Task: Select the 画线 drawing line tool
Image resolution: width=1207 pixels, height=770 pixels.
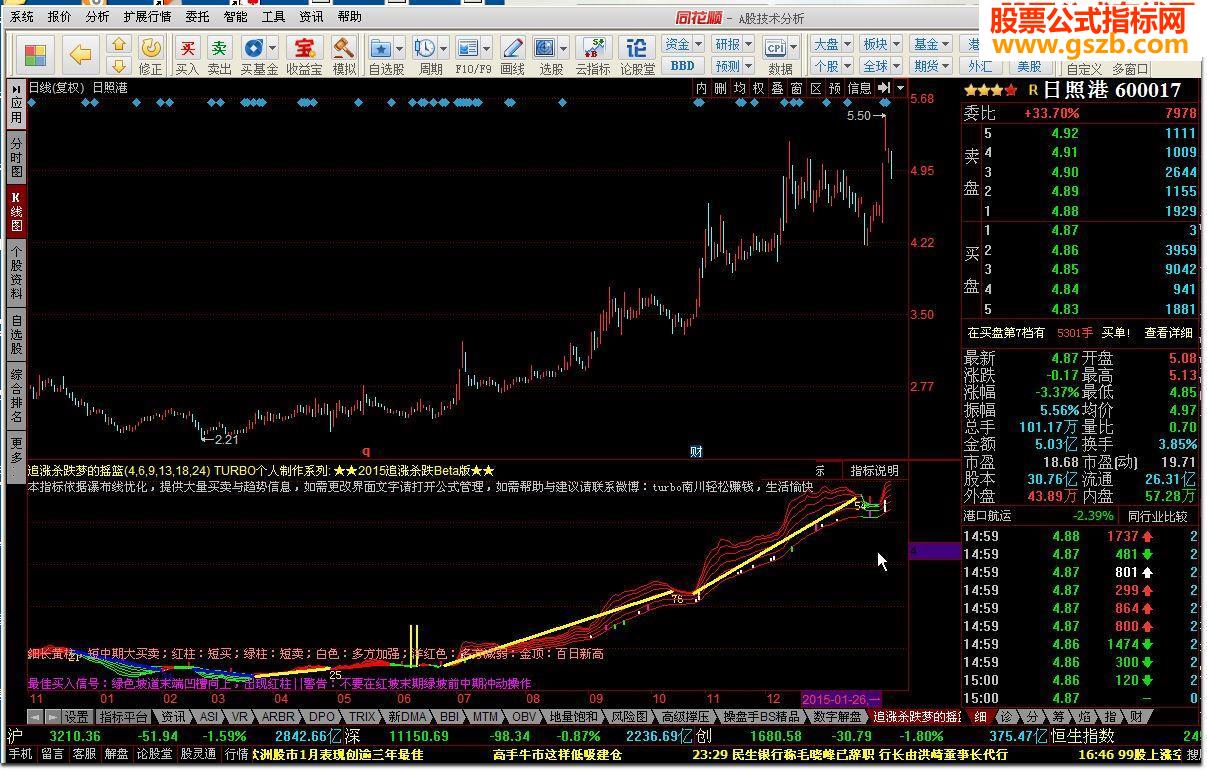Action: (512, 55)
